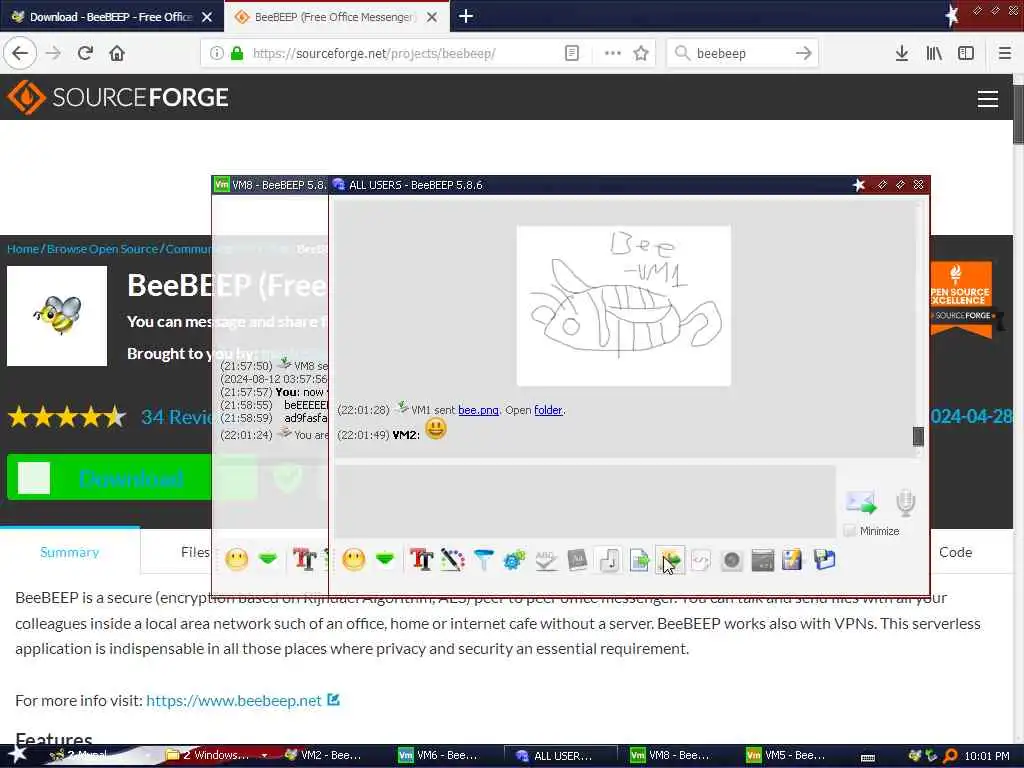Click the chat scrollbar thumb in ALL USERS
The height and width of the screenshot is (768, 1024).
(918, 436)
